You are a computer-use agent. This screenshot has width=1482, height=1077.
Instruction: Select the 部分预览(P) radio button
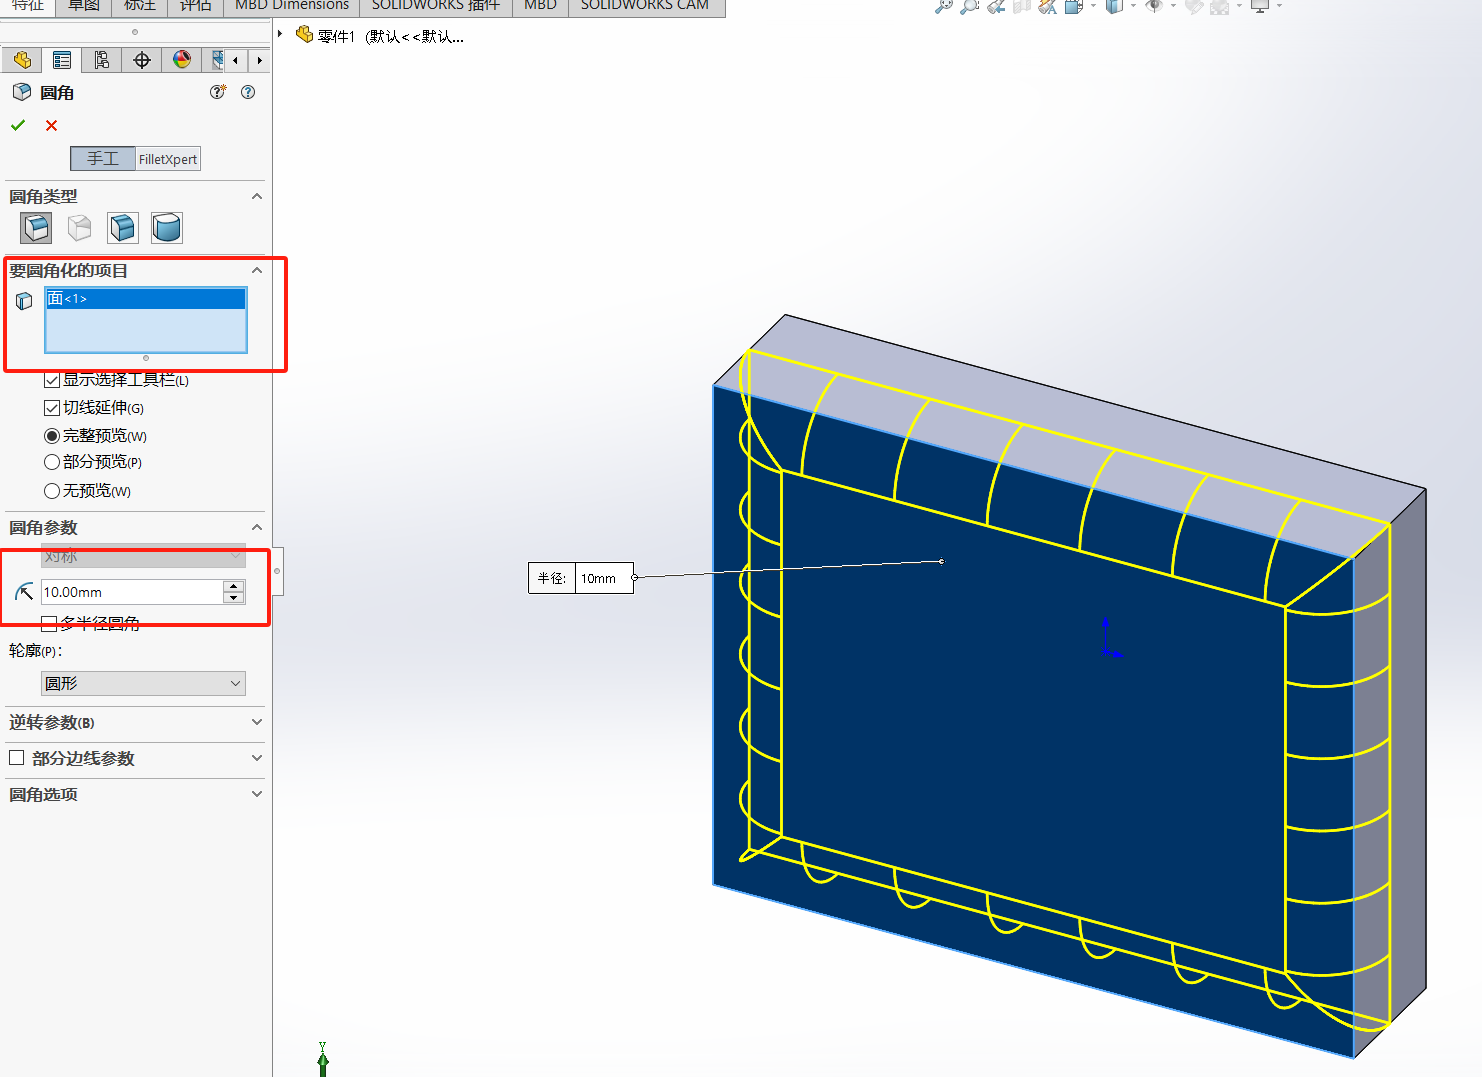click(51, 462)
